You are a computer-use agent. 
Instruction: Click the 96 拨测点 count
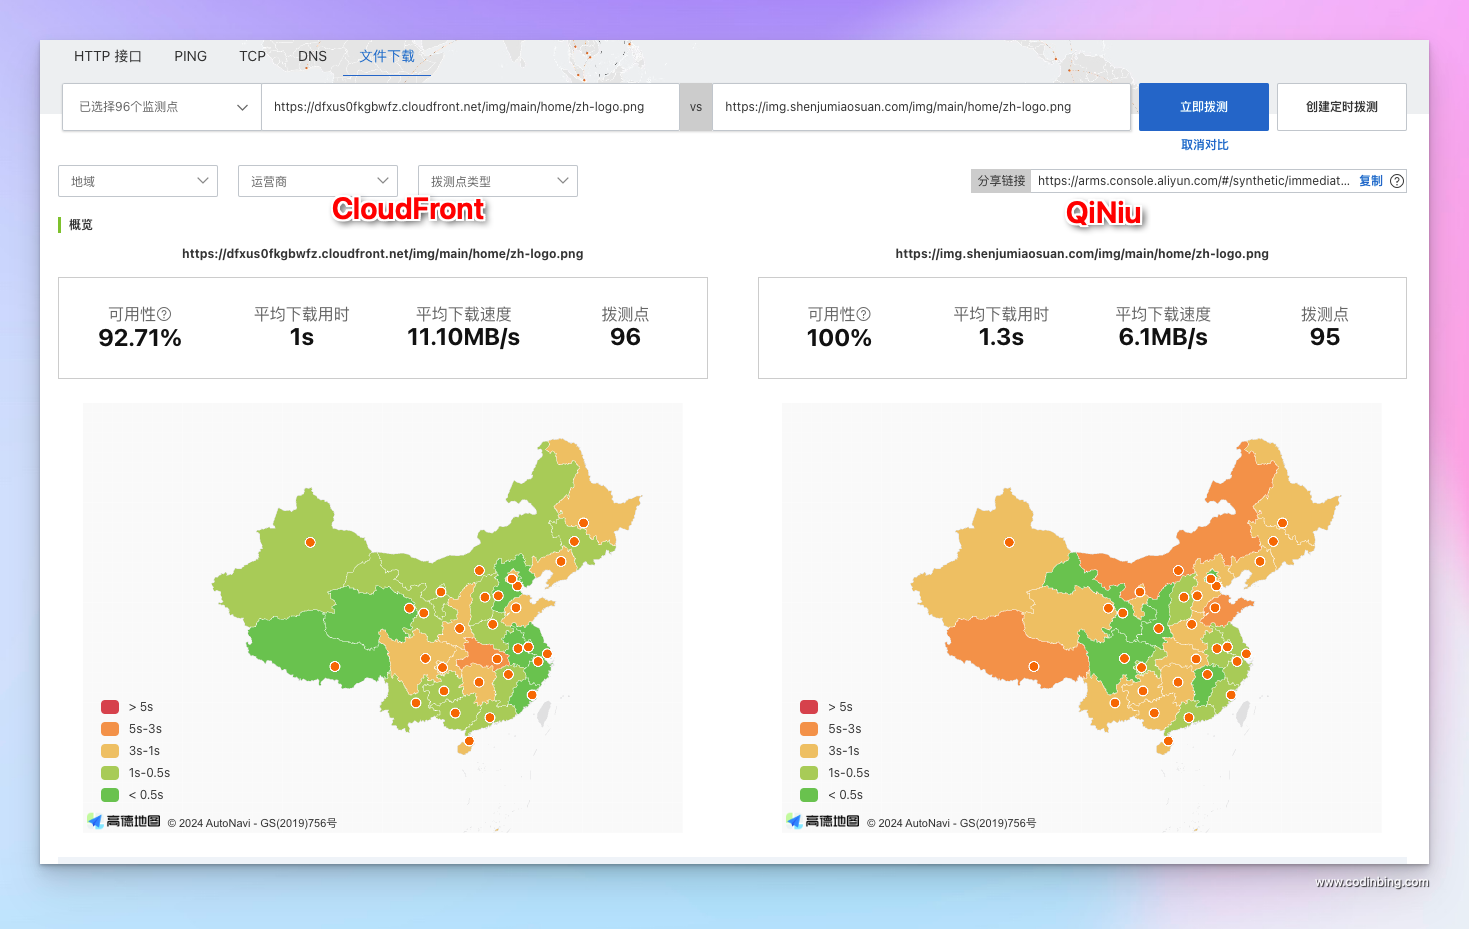[625, 337]
